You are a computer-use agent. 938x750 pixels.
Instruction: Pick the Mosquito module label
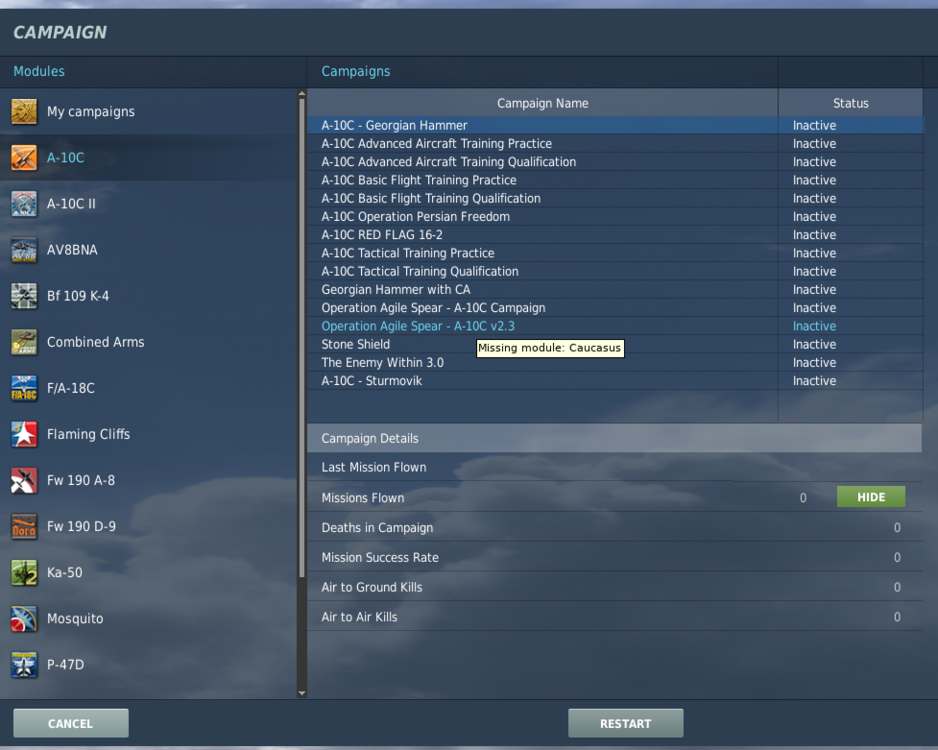(x=75, y=618)
